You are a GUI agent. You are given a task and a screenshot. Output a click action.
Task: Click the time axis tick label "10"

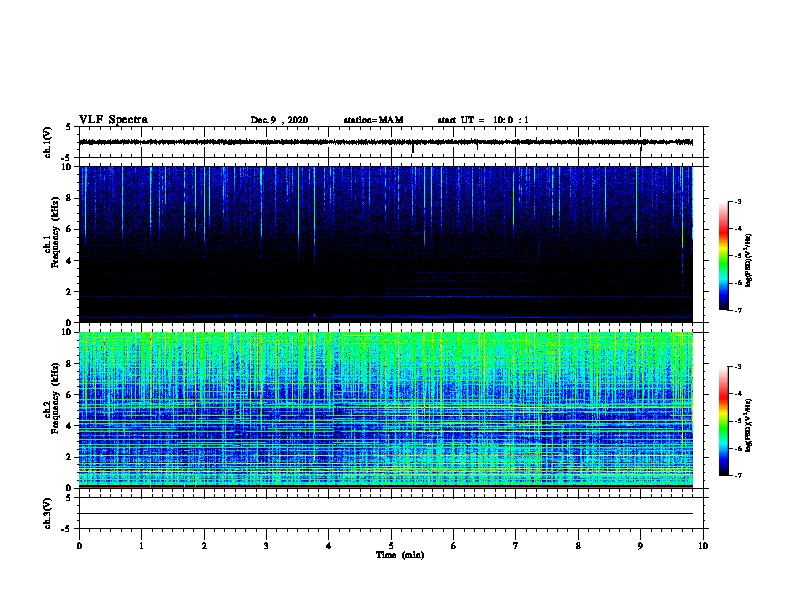click(x=703, y=546)
